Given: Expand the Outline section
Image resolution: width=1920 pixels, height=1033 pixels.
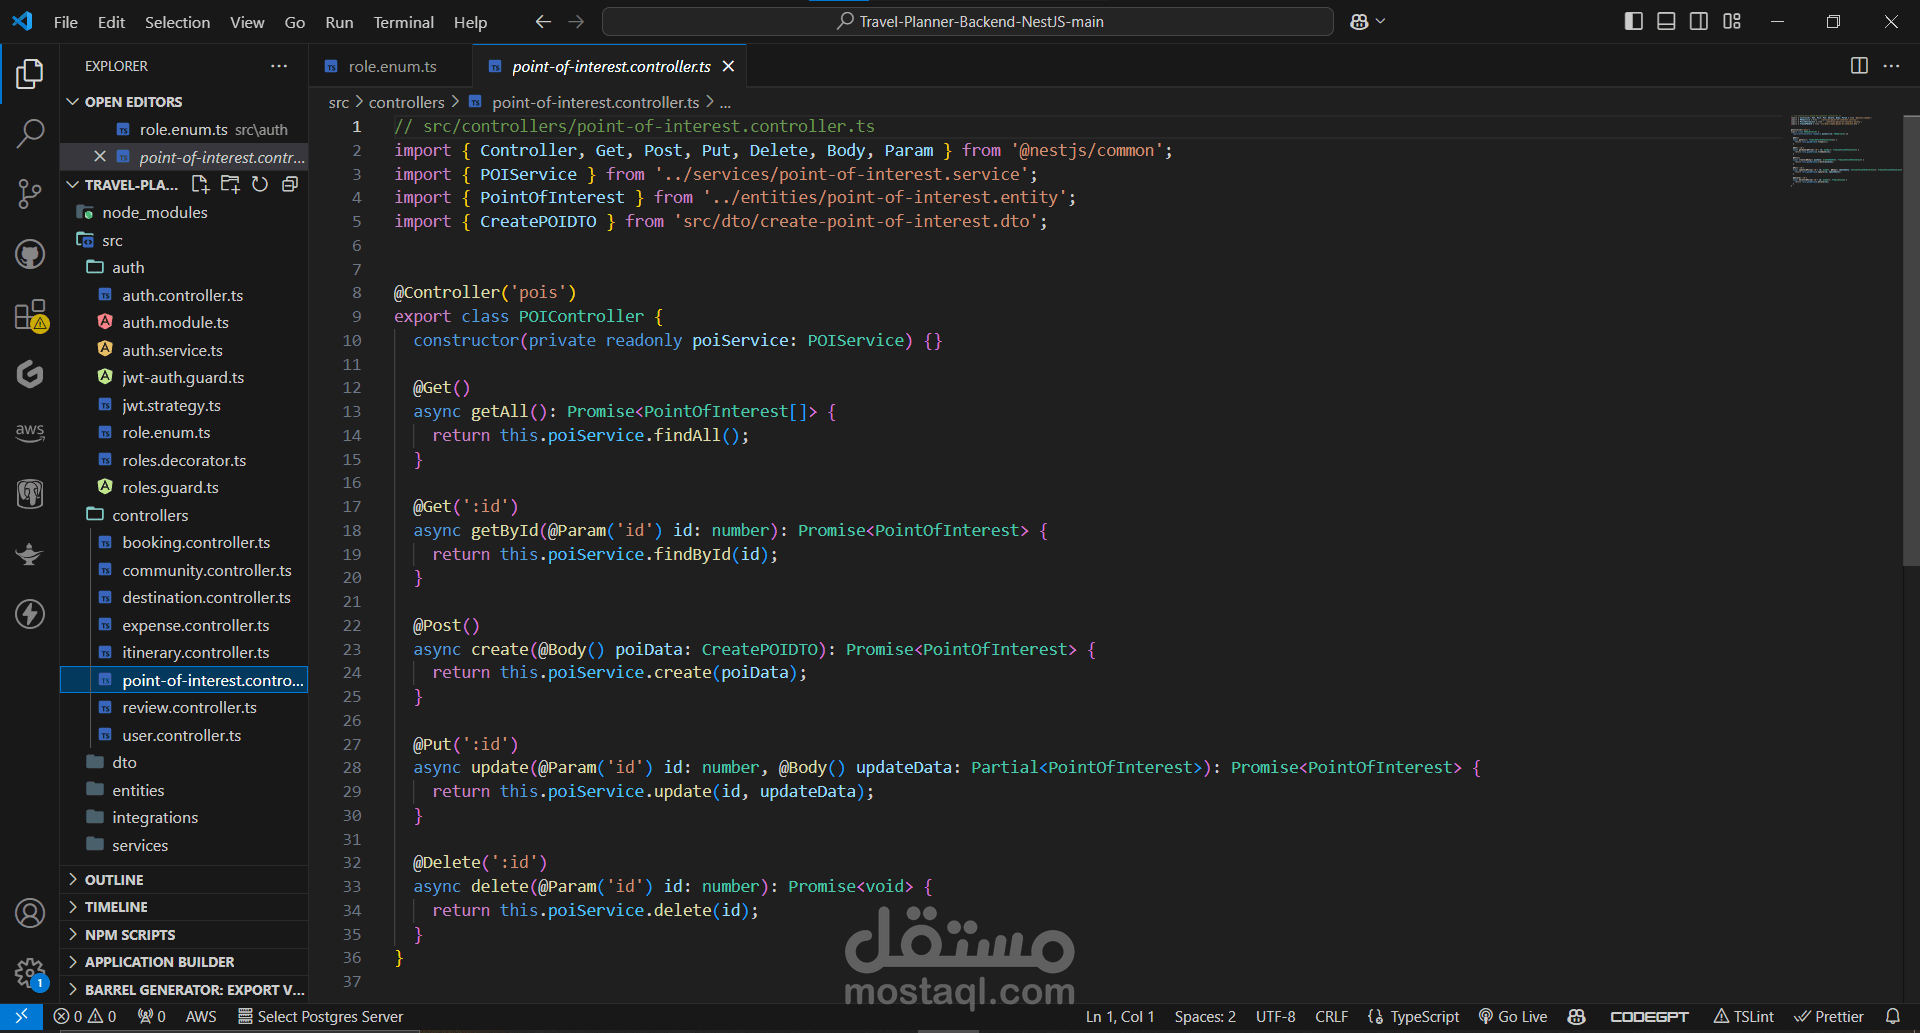Looking at the screenshot, I should (184, 879).
